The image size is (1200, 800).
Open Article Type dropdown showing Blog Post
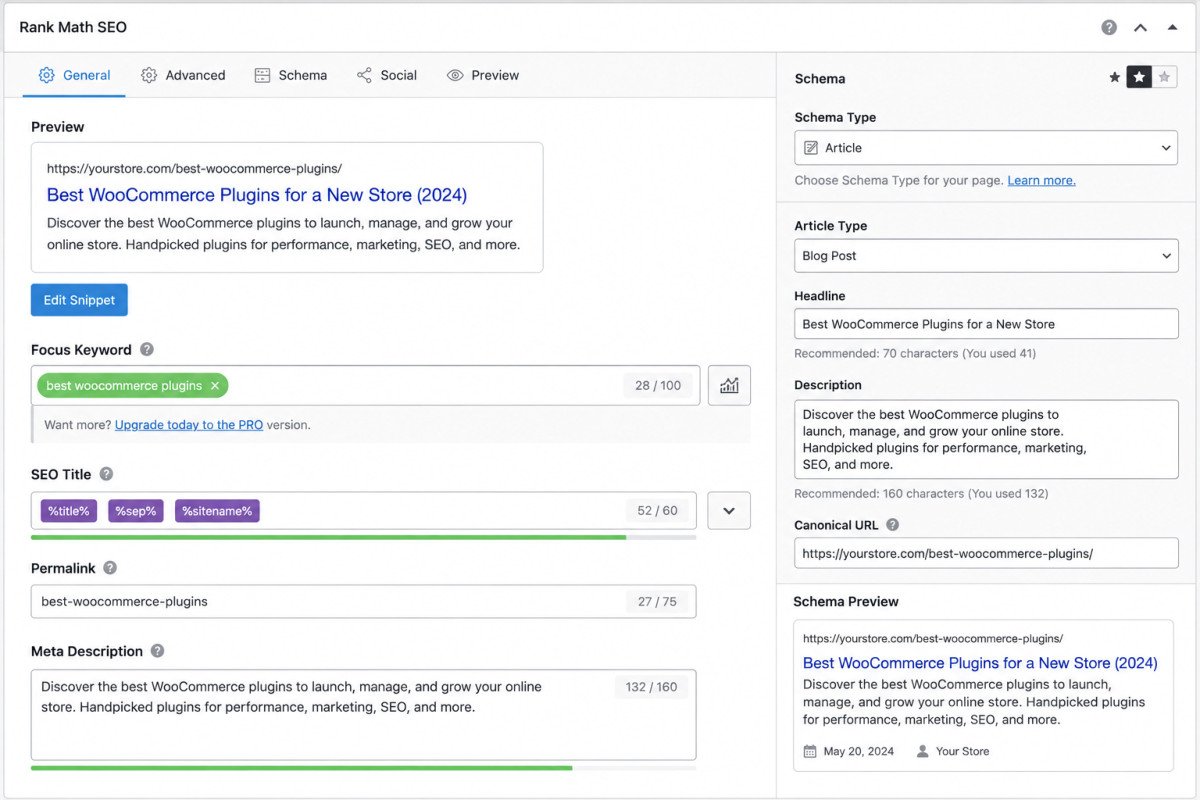click(987, 256)
